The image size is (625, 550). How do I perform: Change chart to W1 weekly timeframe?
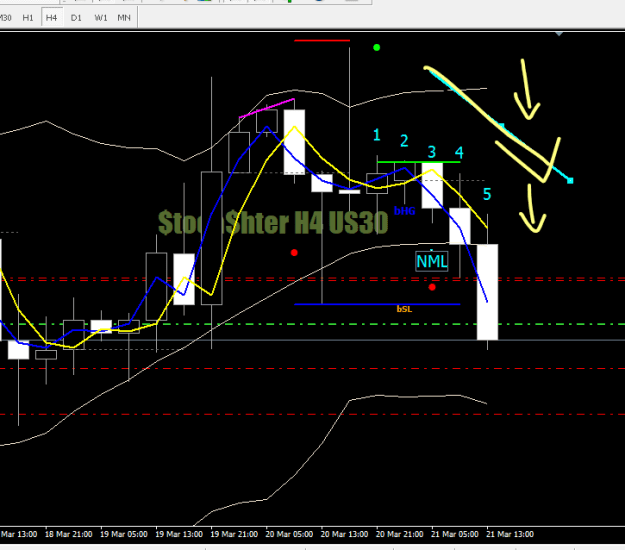(x=100, y=18)
